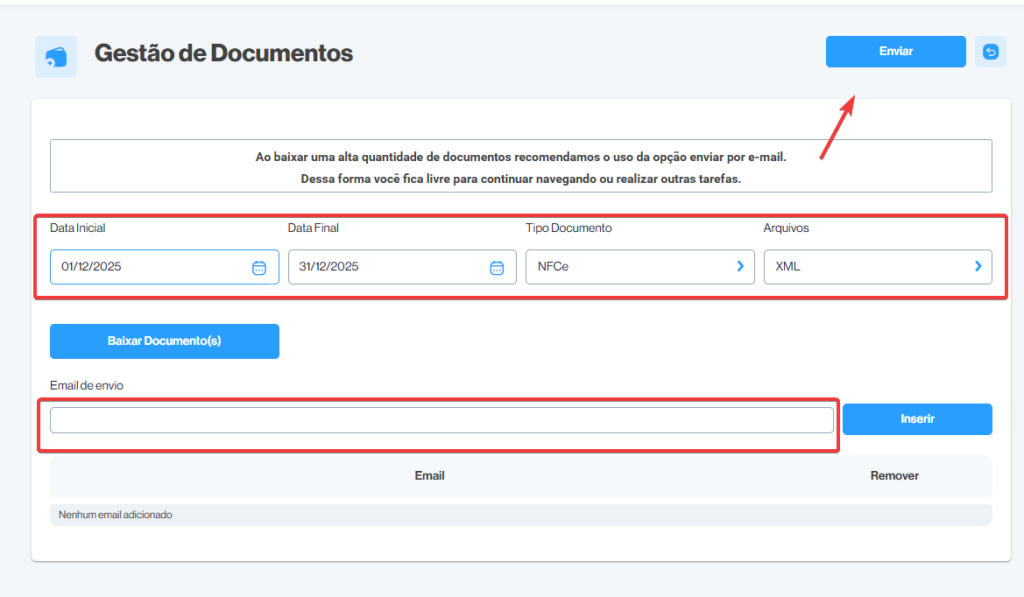Select the NFCe value in Tipo Documento
This screenshot has width=1024, height=597.
click(x=554, y=267)
